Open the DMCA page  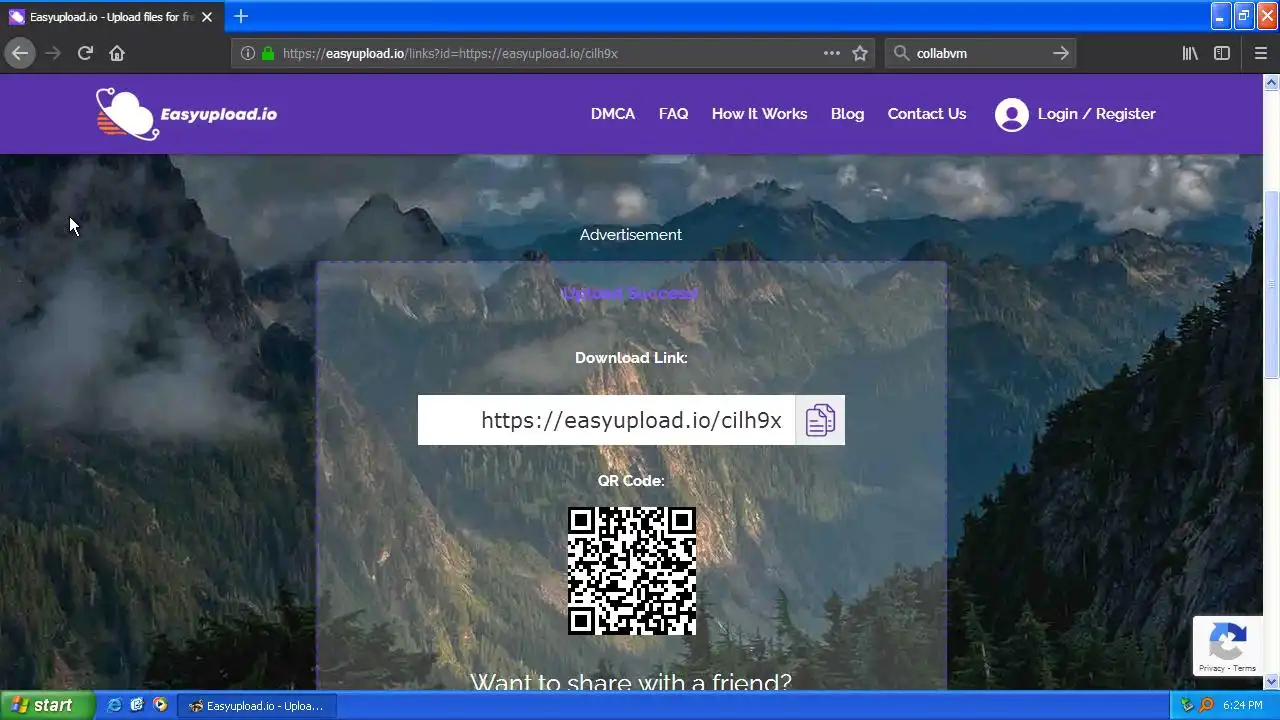613,114
